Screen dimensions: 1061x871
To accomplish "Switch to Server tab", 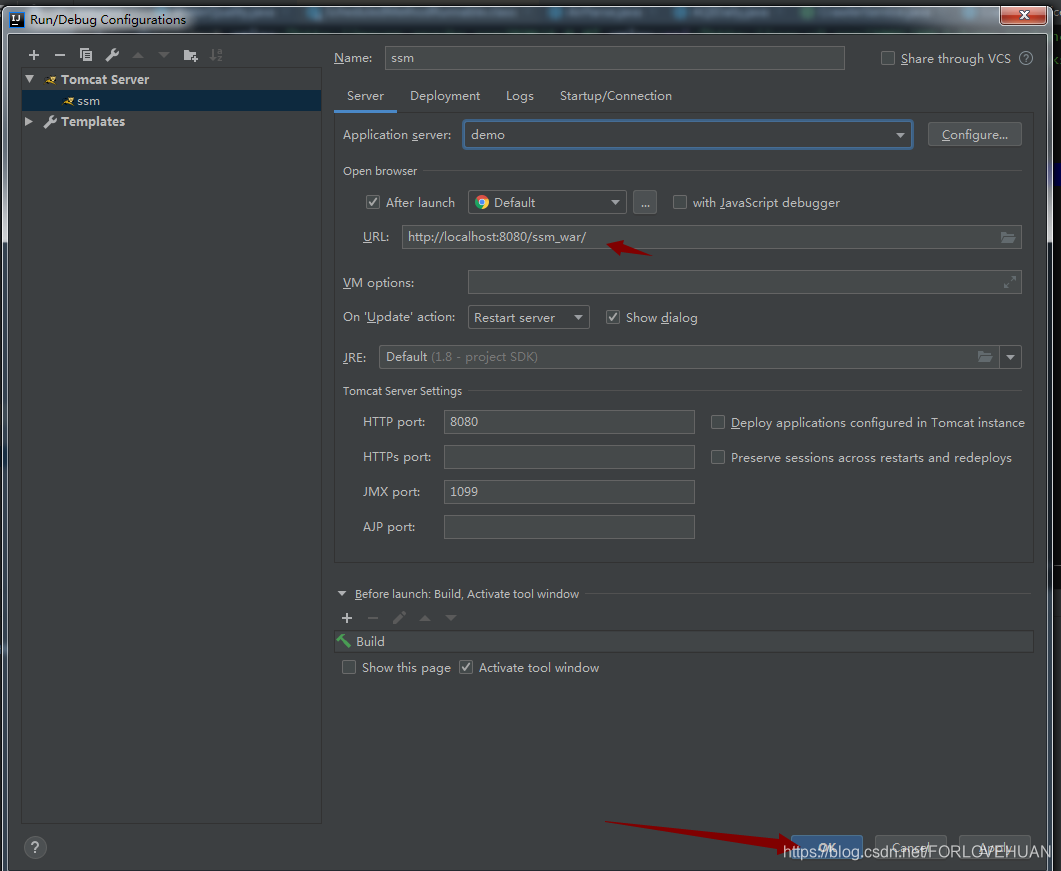I will pyautogui.click(x=365, y=96).
